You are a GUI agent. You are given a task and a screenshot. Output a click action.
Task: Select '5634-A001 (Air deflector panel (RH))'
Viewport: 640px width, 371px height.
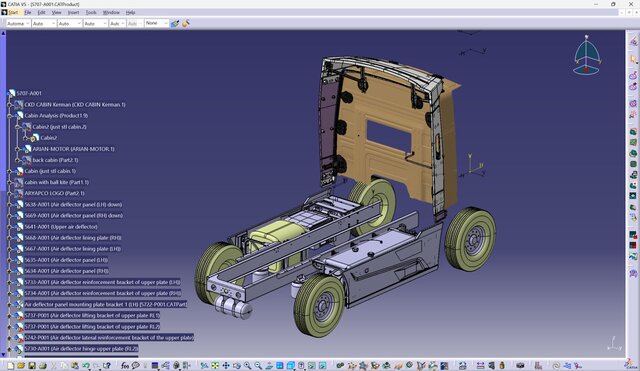67,271
